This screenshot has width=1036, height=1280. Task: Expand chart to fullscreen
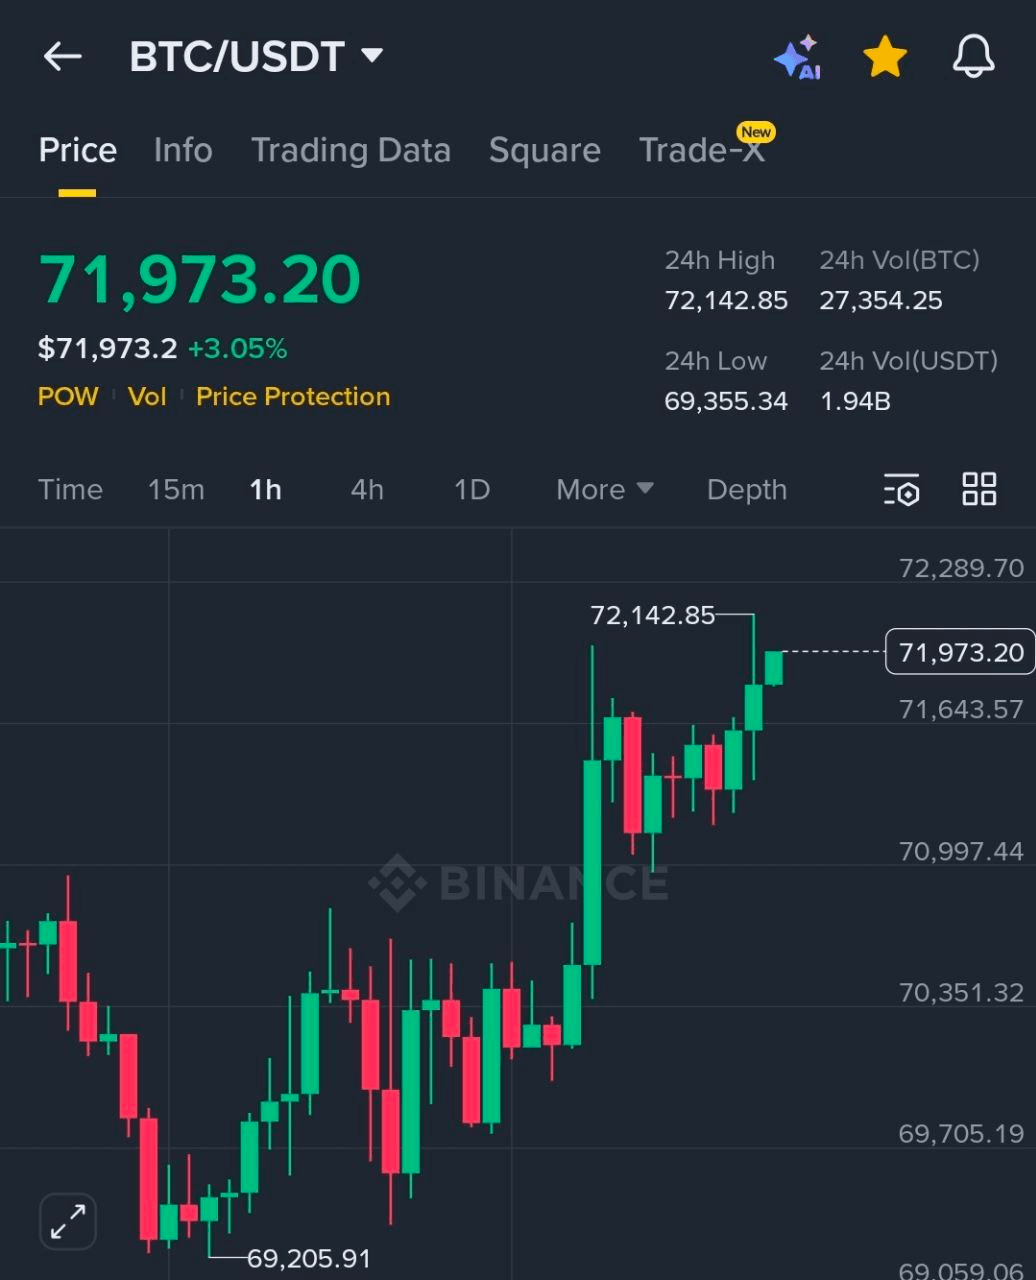[x=68, y=1221]
